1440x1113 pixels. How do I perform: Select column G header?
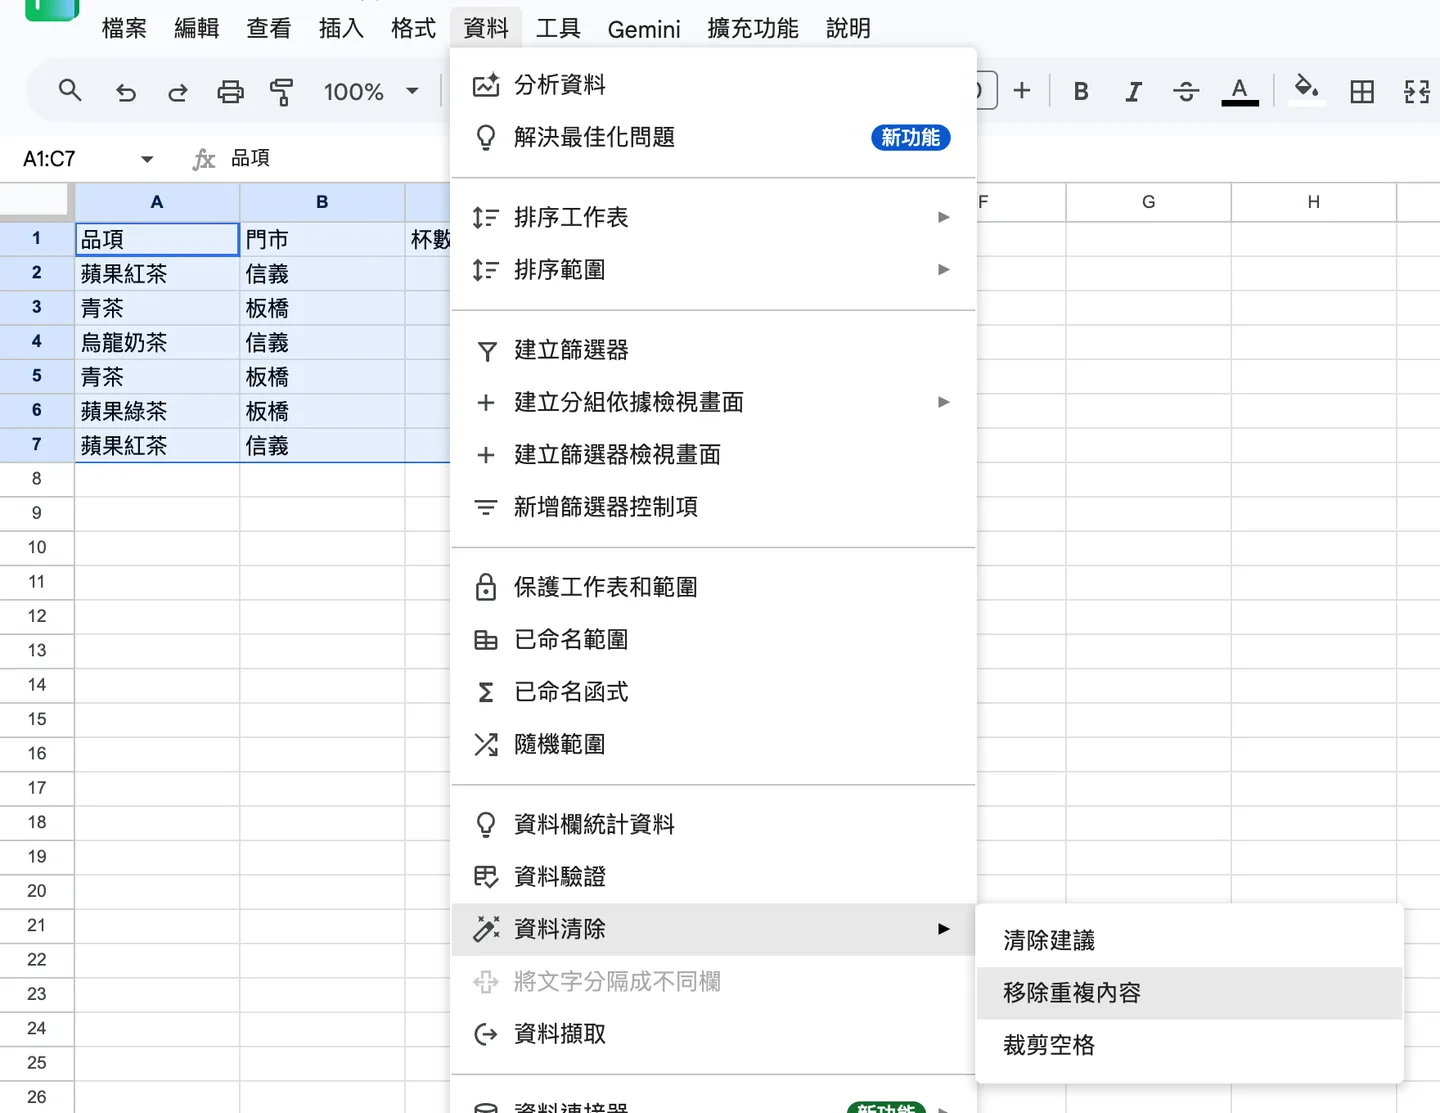click(1148, 202)
